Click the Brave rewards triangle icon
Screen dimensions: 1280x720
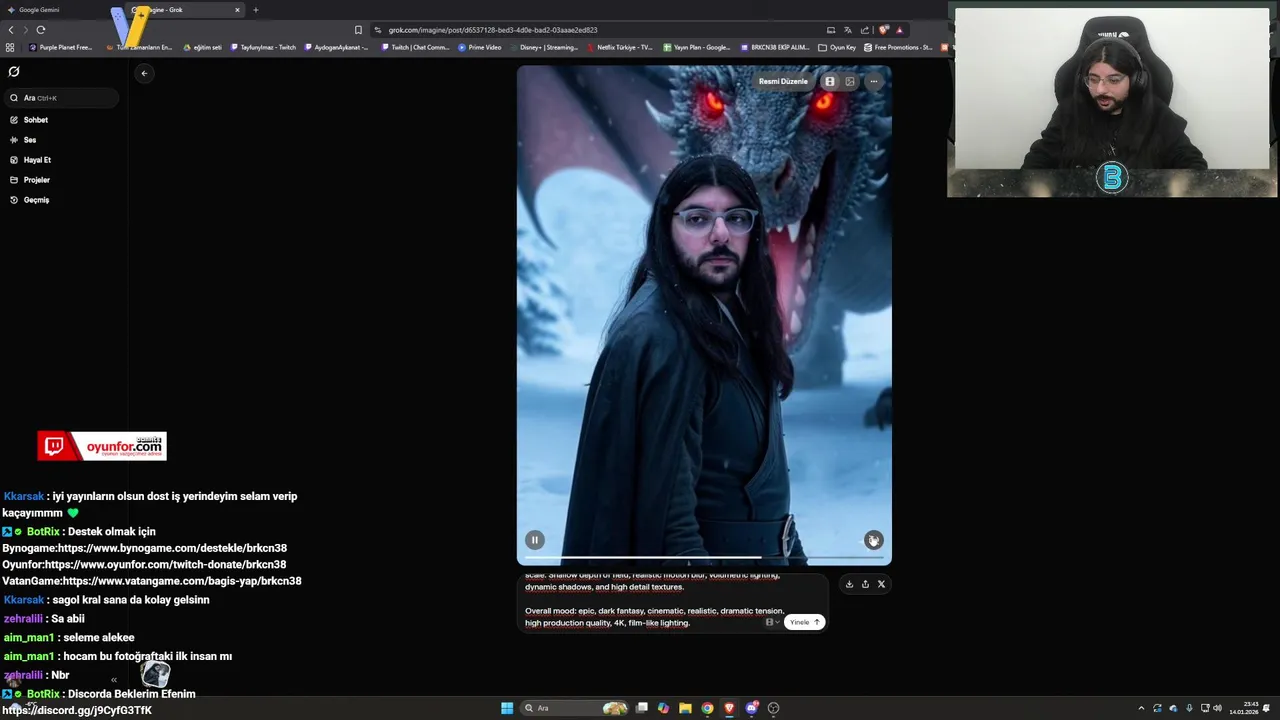[899, 30]
